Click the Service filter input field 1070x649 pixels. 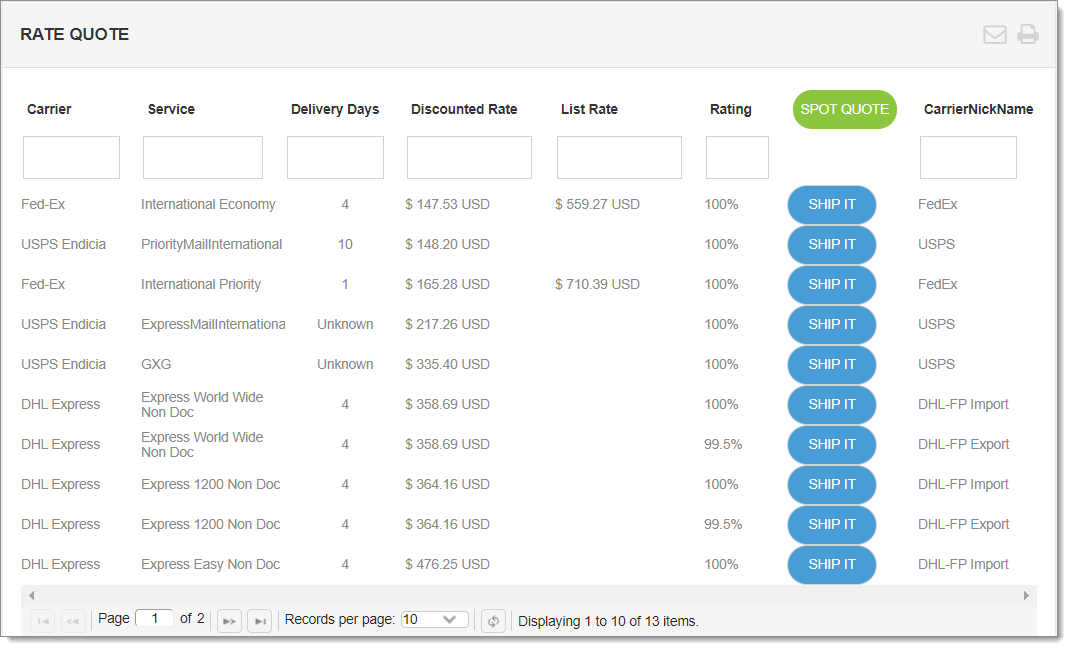202,157
